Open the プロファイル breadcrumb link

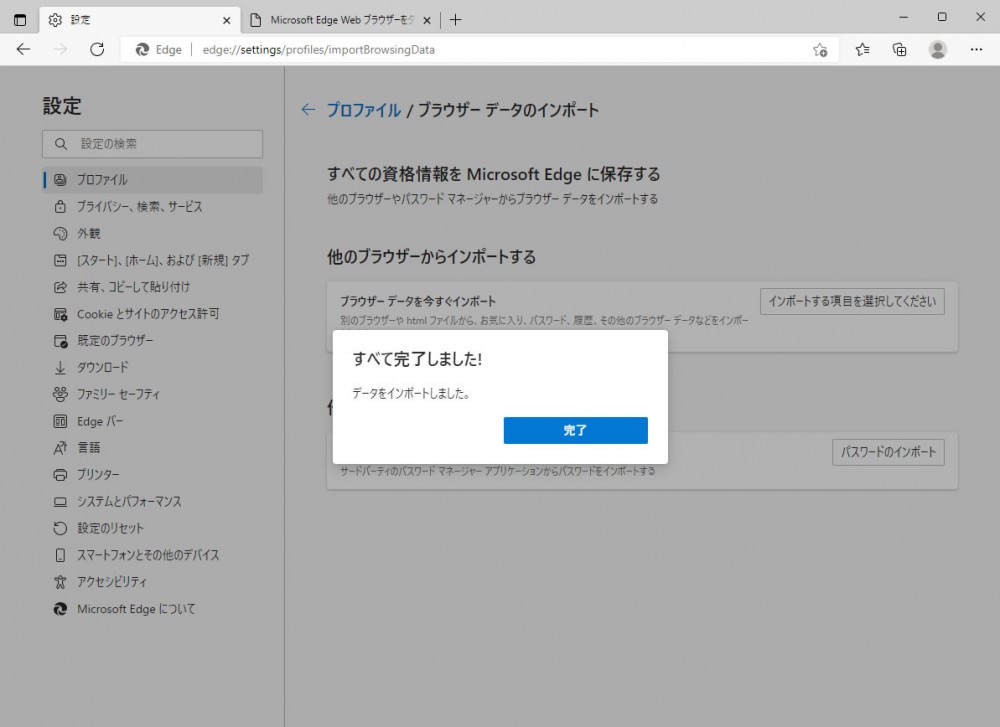point(364,110)
